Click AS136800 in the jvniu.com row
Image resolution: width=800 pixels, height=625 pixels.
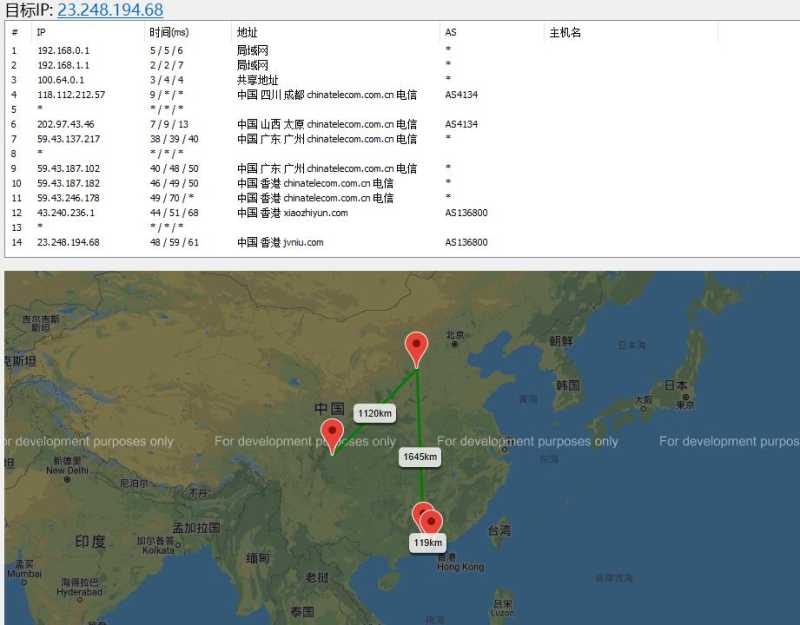tap(466, 242)
